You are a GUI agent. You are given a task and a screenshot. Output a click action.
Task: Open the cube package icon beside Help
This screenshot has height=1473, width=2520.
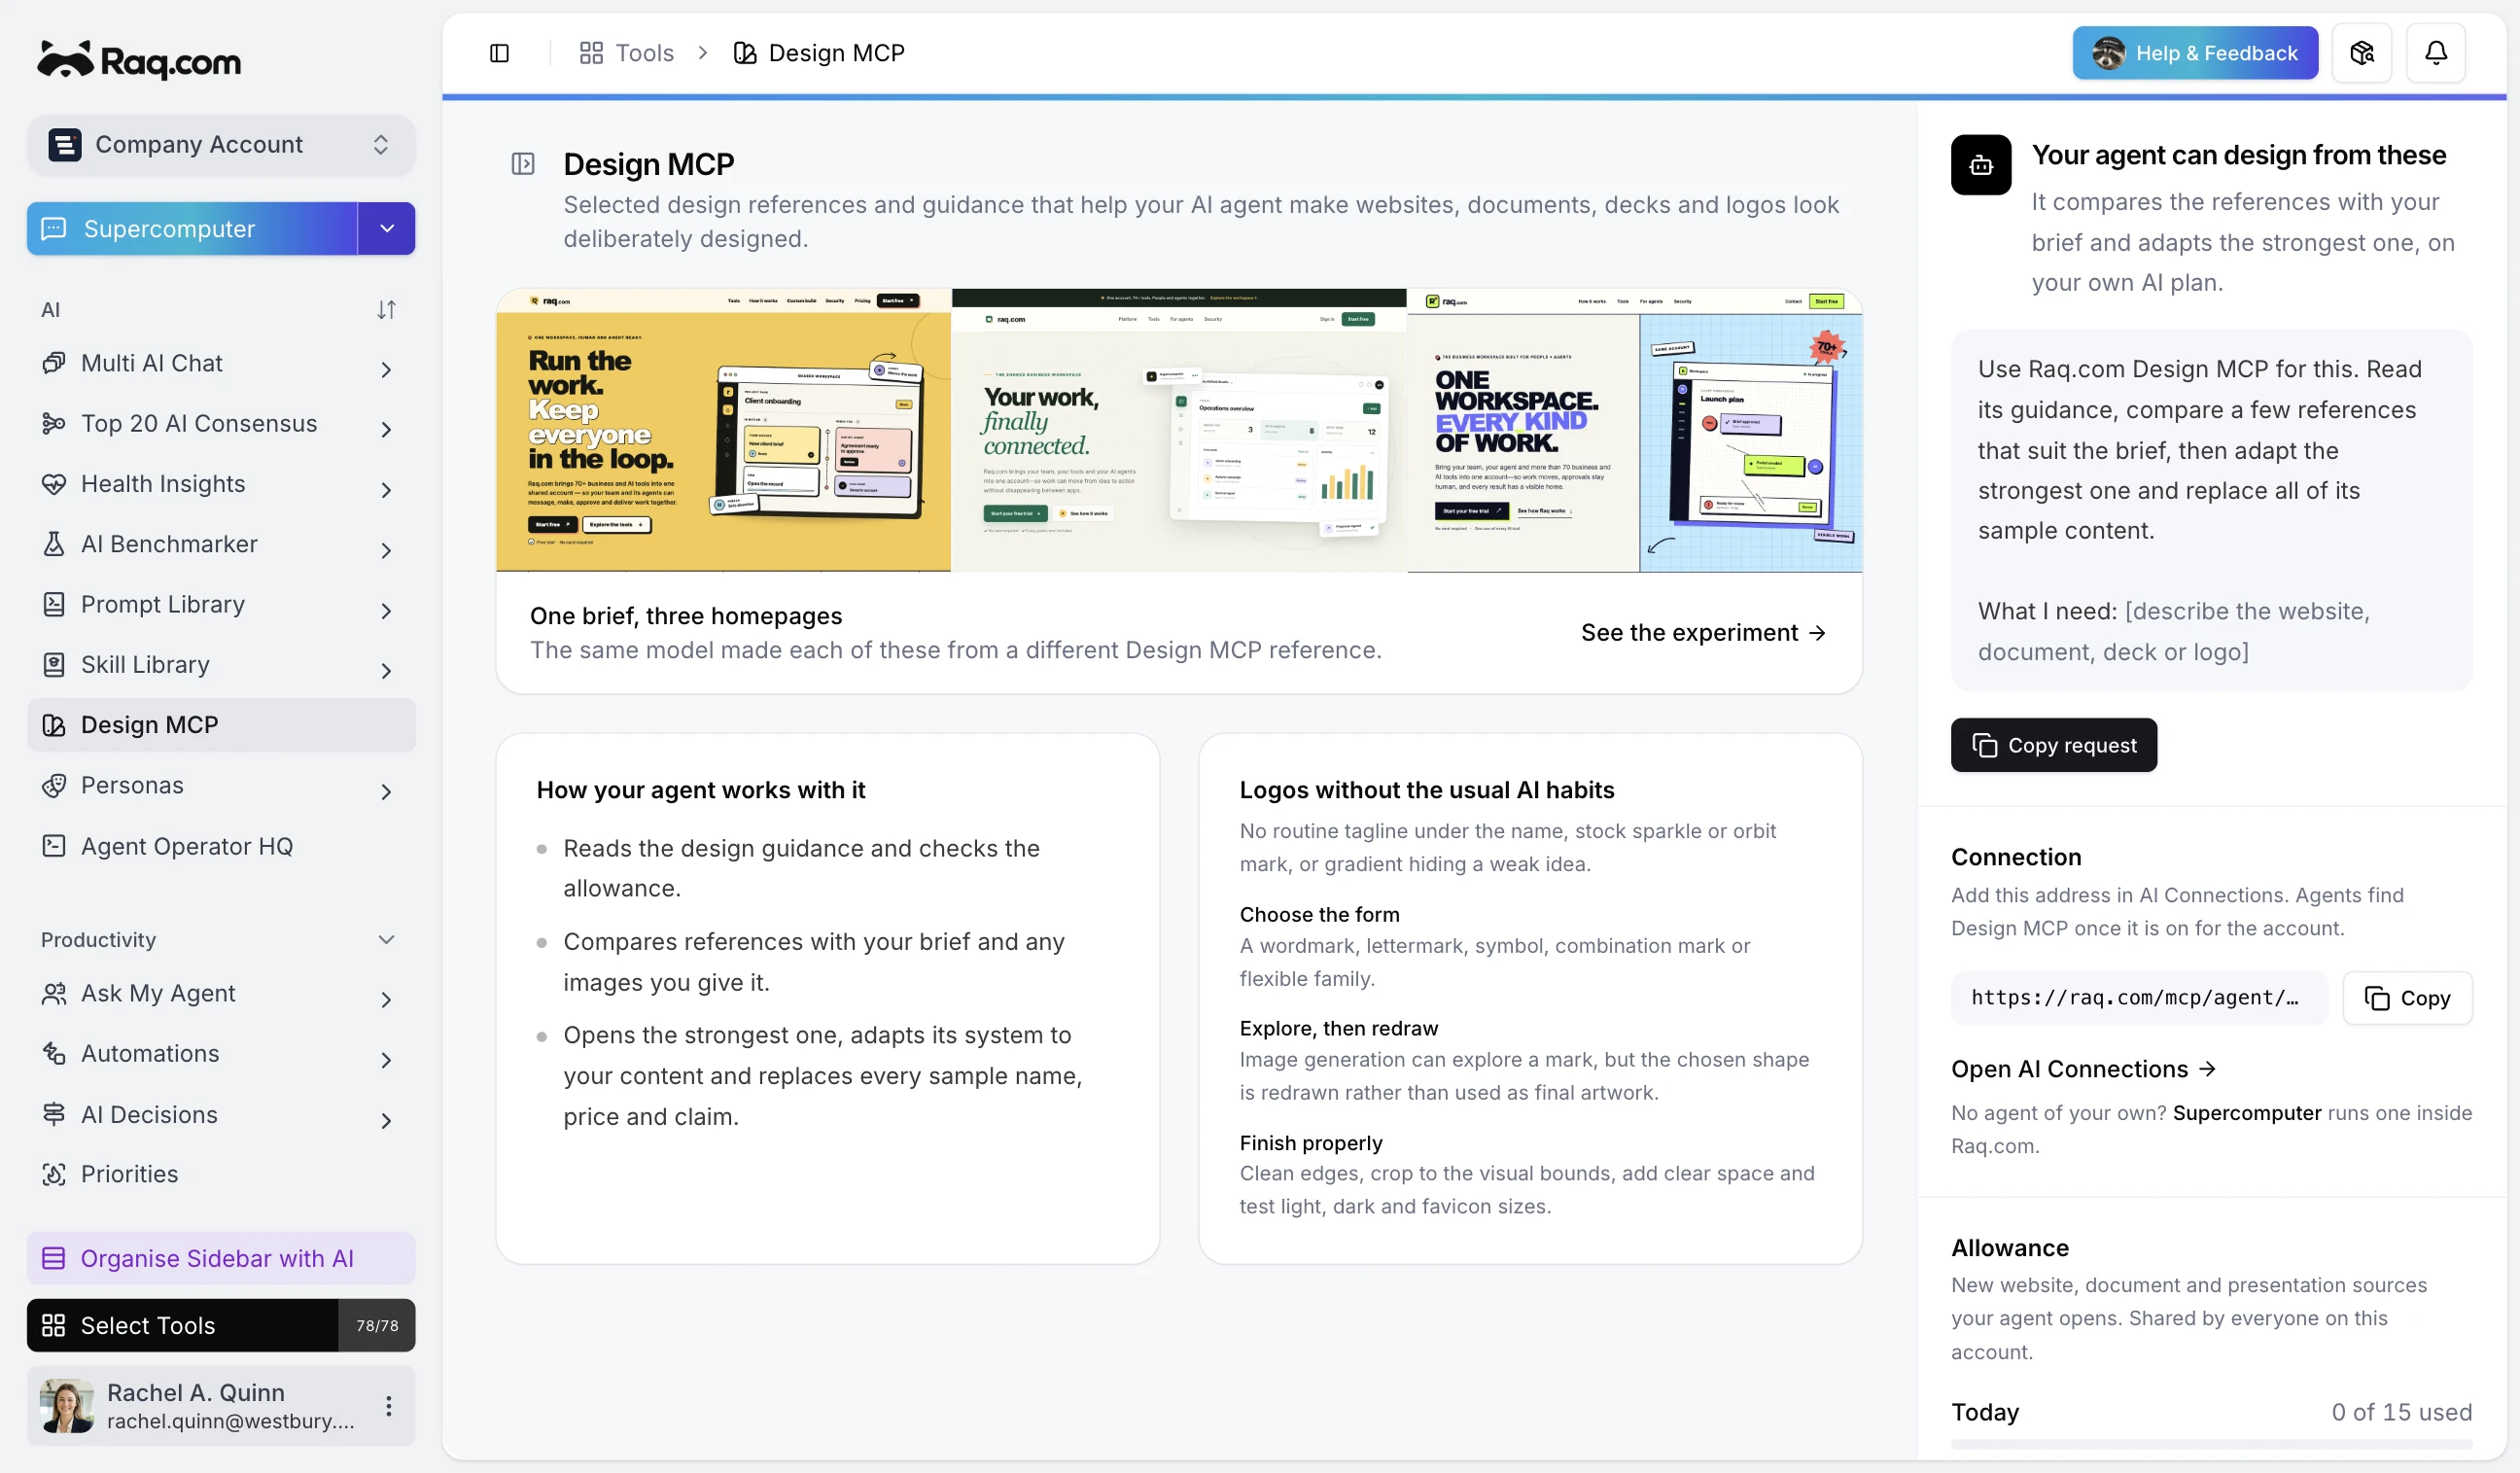[2361, 53]
